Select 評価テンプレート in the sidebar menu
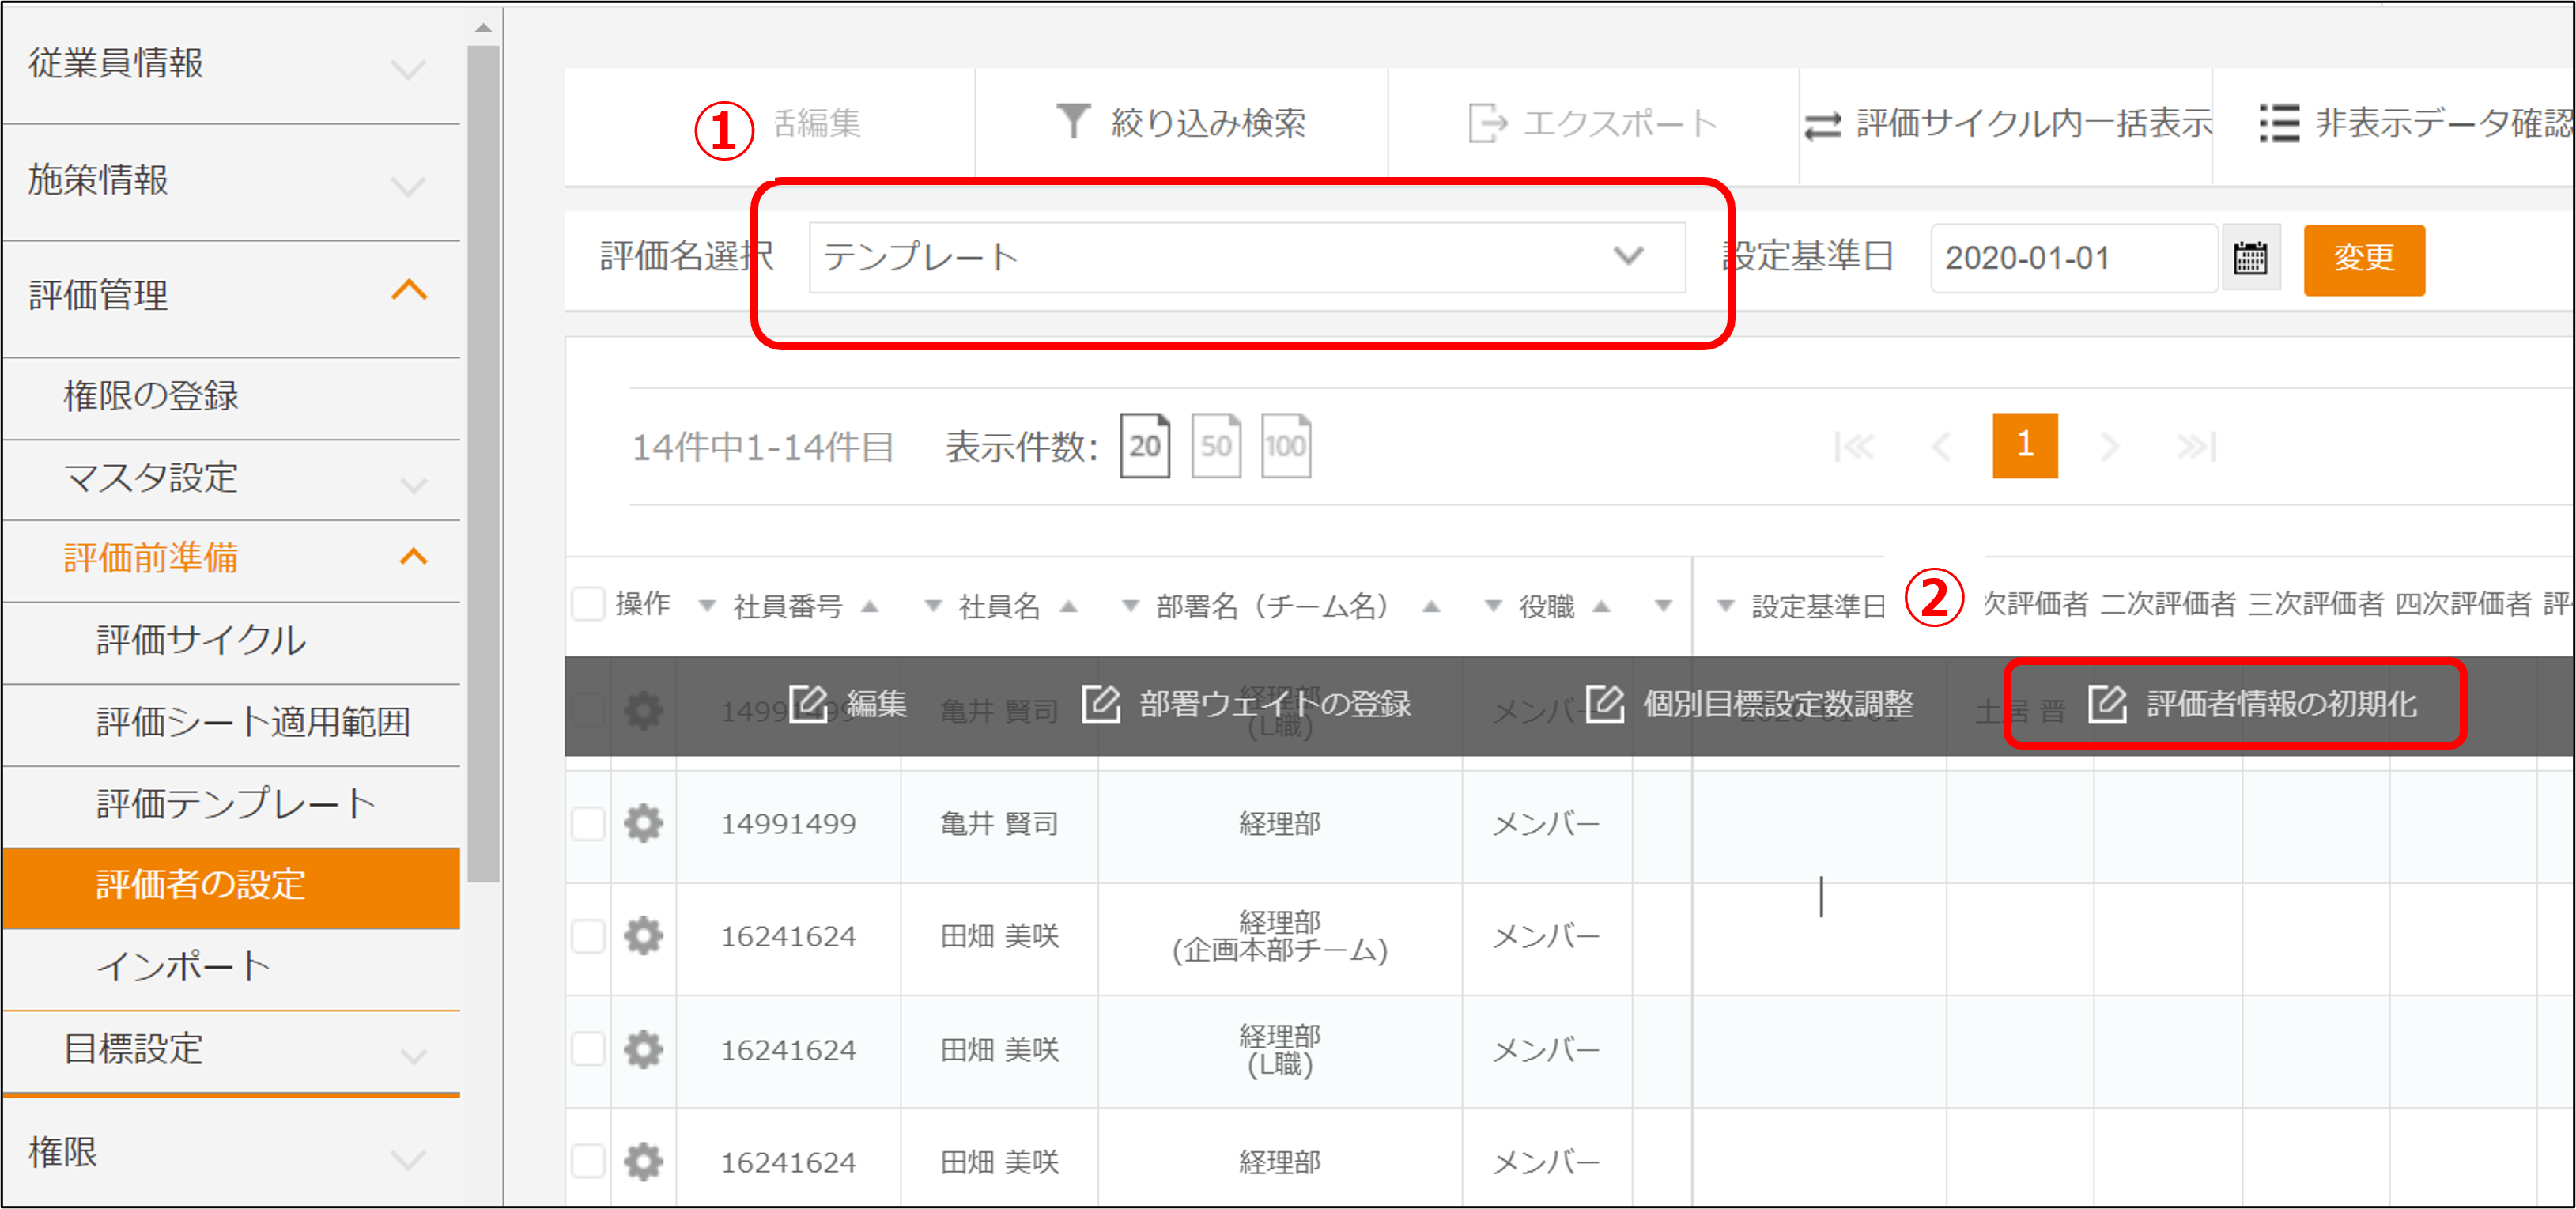2576x1209 pixels. tap(235, 804)
